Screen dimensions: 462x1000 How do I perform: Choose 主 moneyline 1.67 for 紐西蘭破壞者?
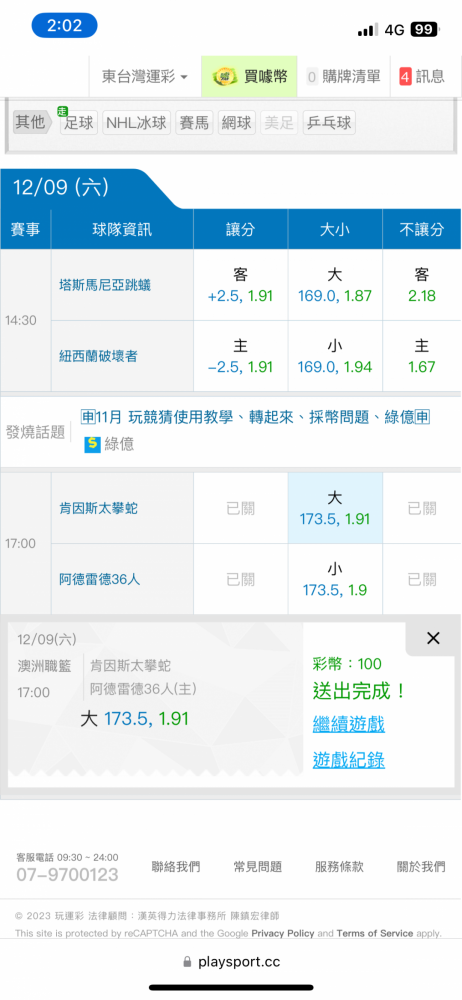[422, 357]
